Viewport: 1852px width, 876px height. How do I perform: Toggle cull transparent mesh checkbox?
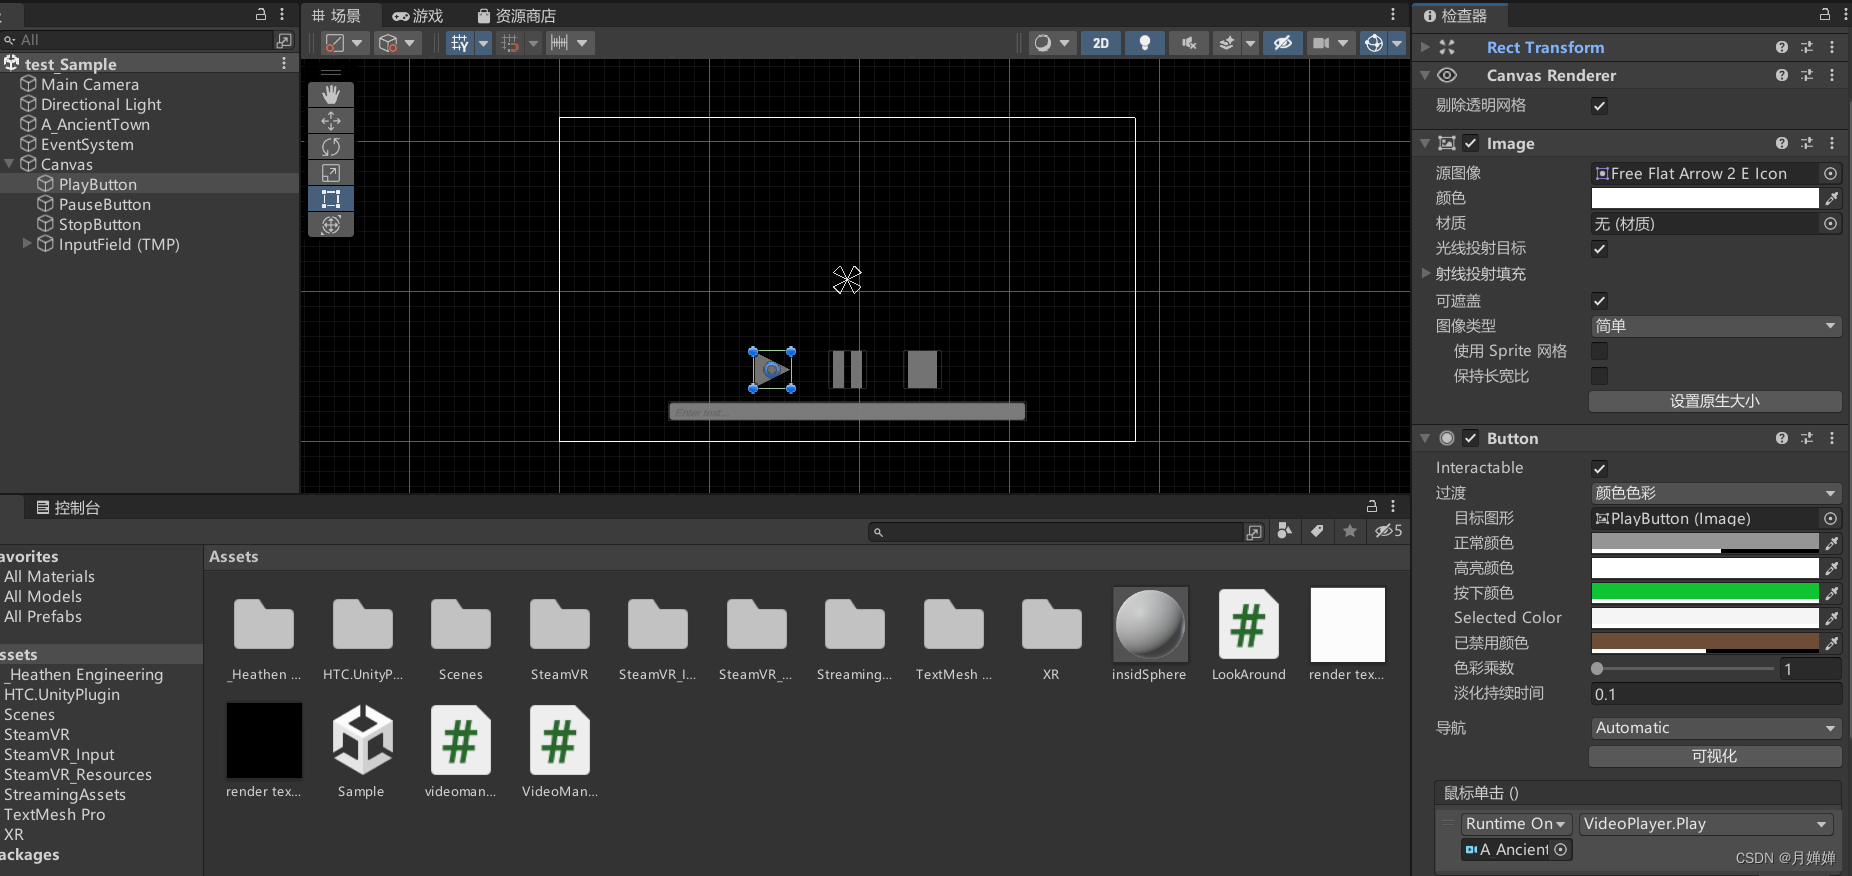click(1600, 106)
